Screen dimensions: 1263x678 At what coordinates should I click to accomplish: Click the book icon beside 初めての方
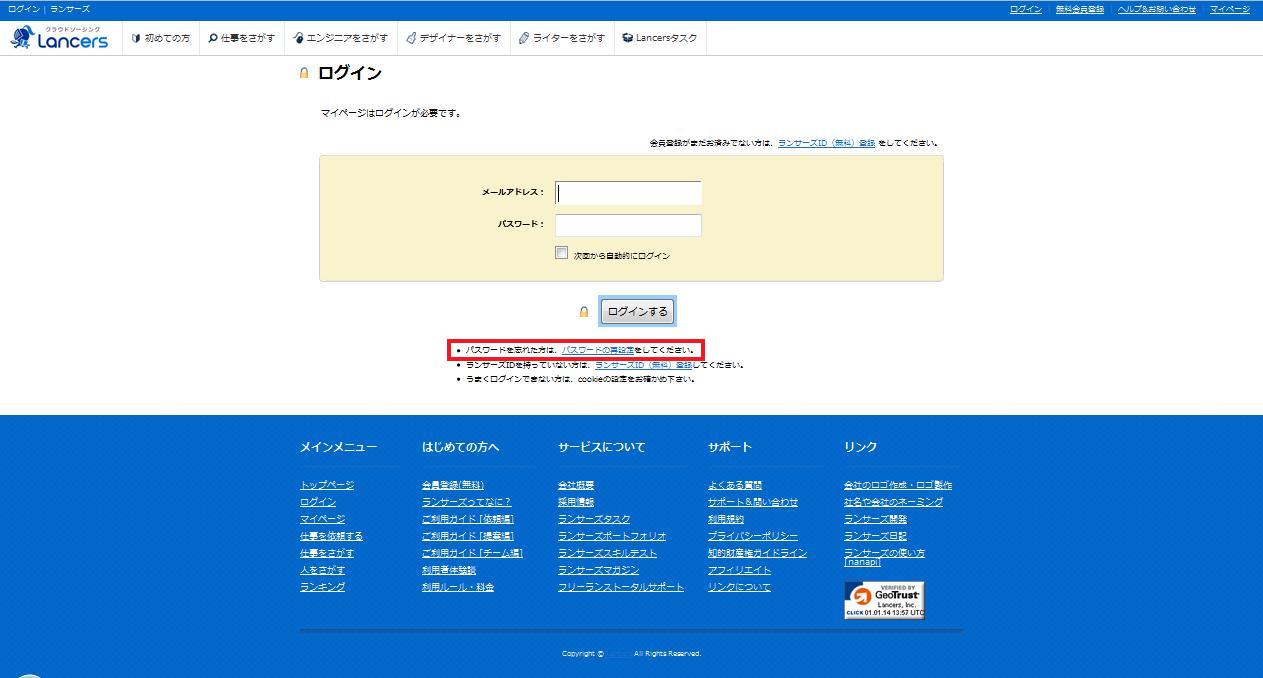click(136, 38)
